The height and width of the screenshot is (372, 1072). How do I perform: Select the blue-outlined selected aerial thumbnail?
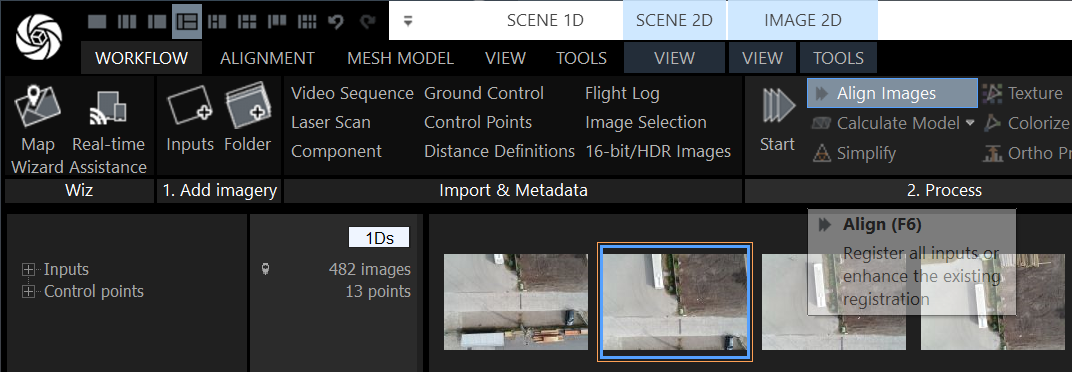coord(674,302)
